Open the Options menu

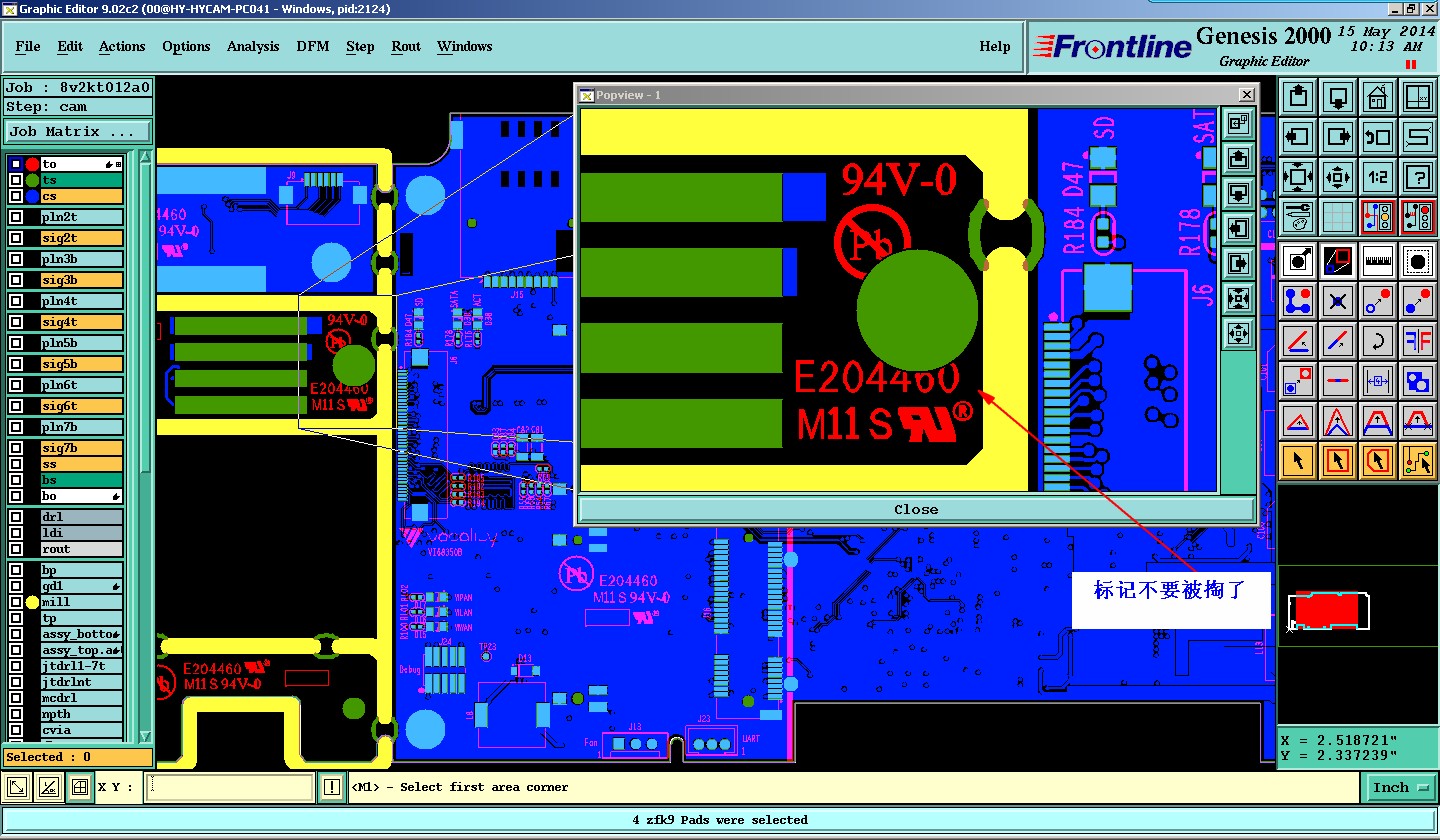coord(186,46)
